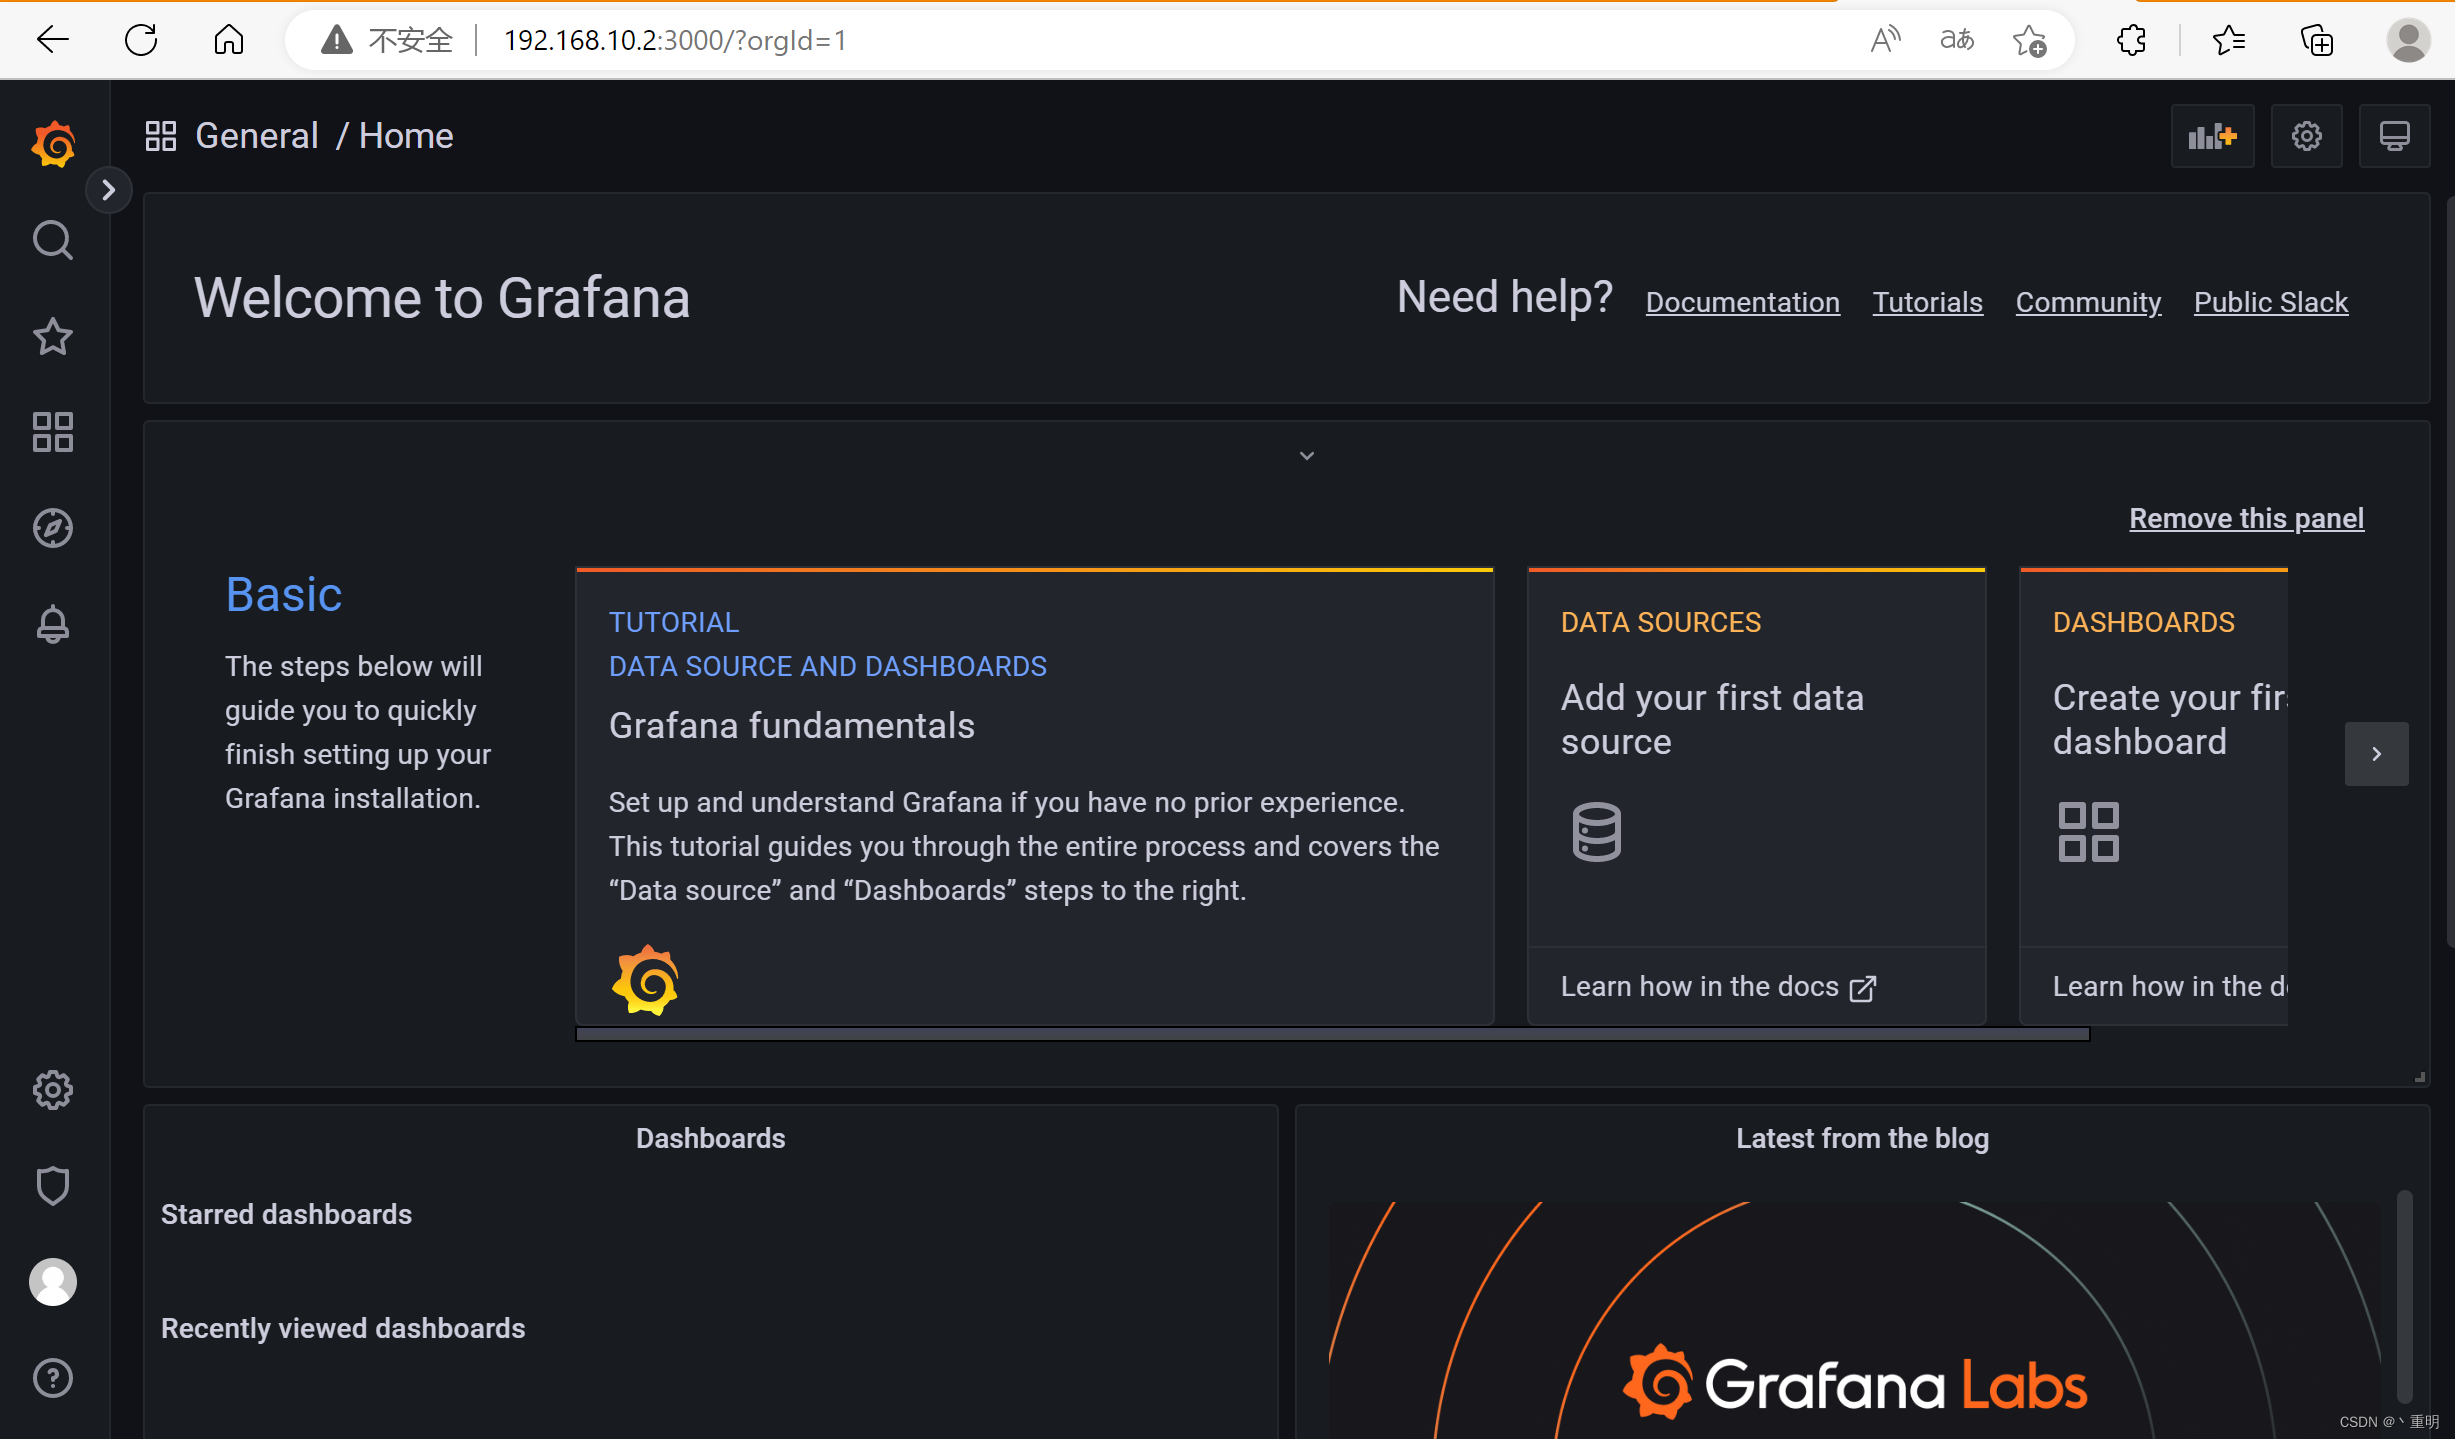Click the Dashboards panel title
This screenshot has width=2455, height=1439.
pos(711,1138)
